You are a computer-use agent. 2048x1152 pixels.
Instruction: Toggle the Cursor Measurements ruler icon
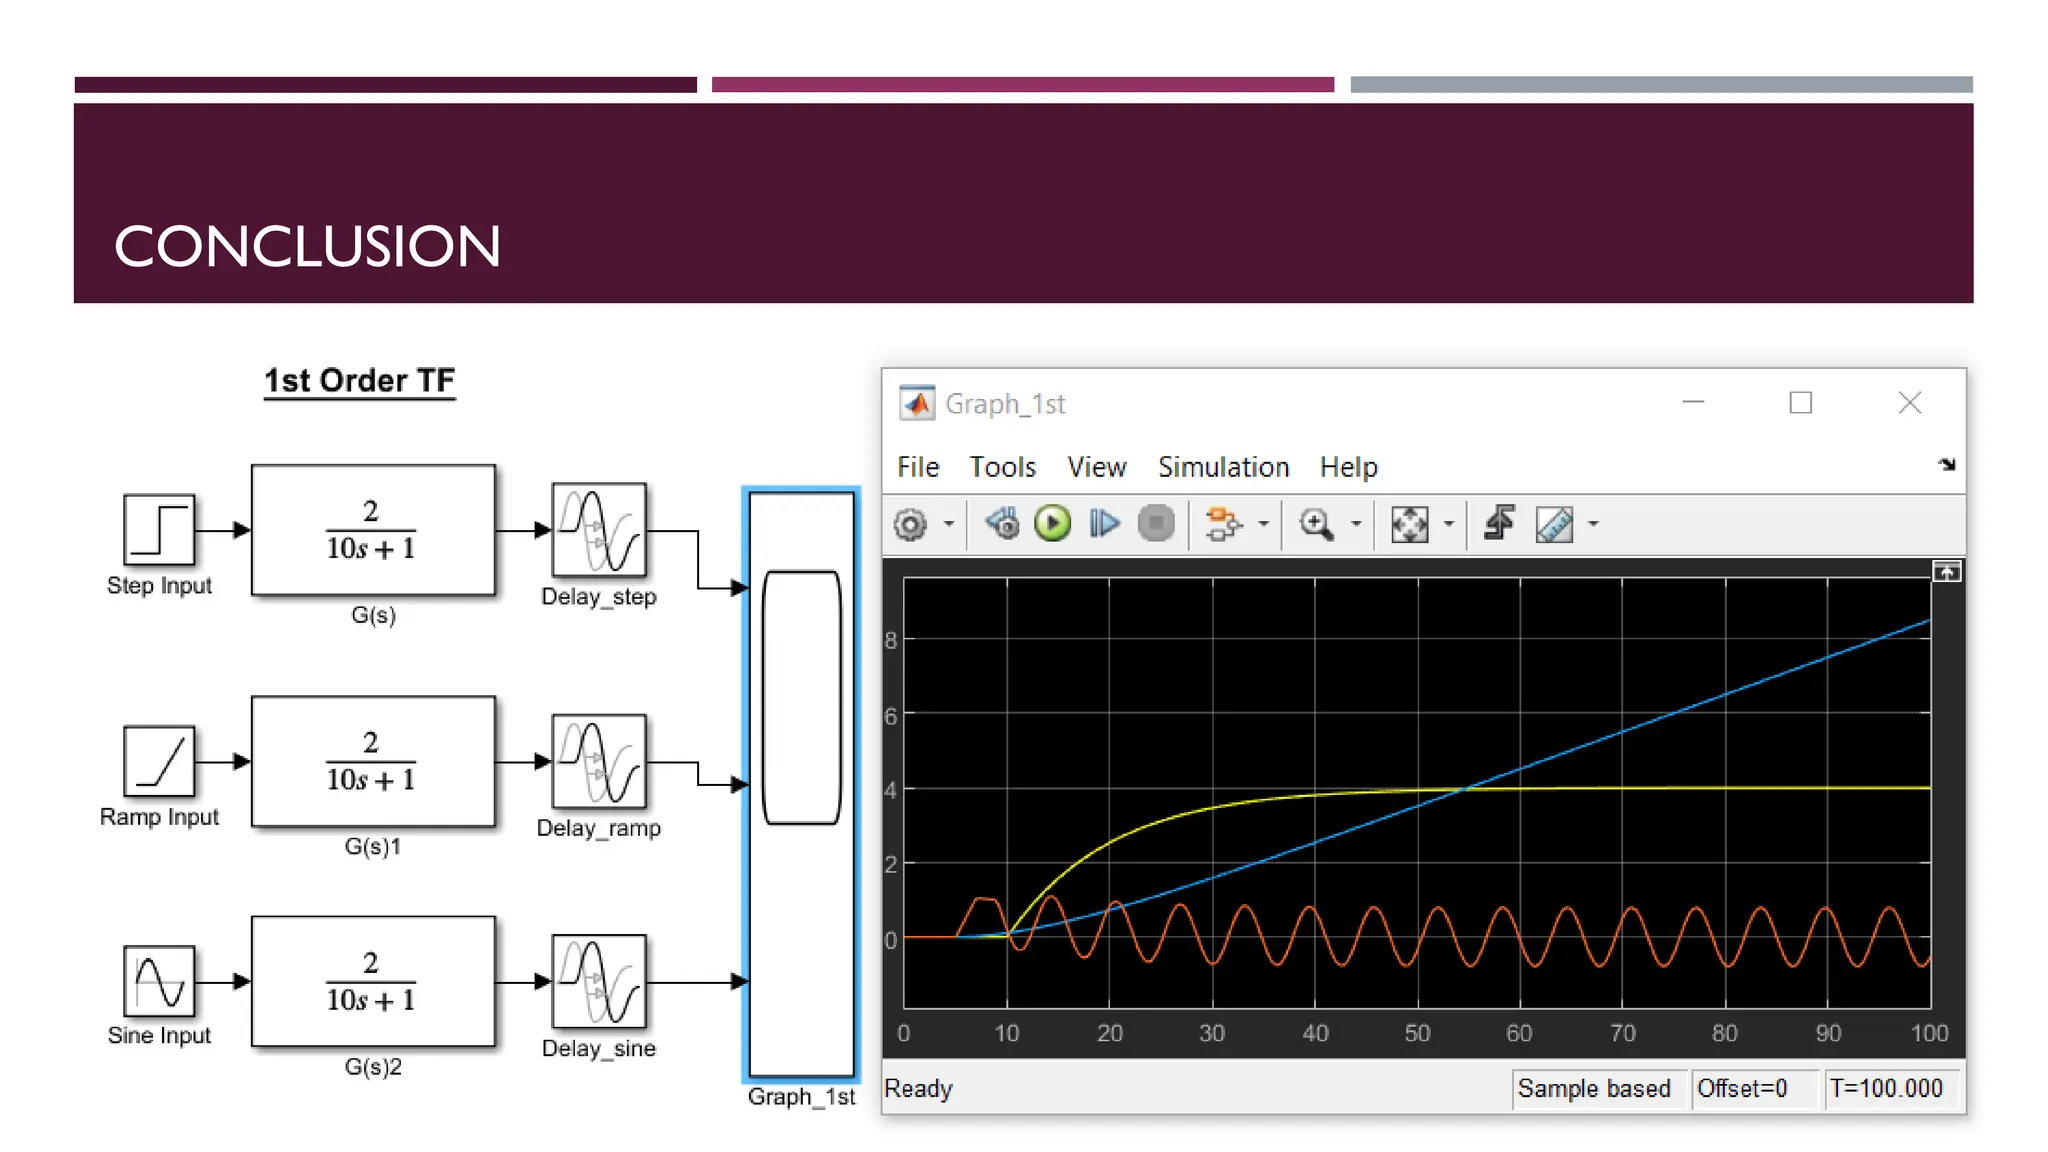pos(1554,524)
